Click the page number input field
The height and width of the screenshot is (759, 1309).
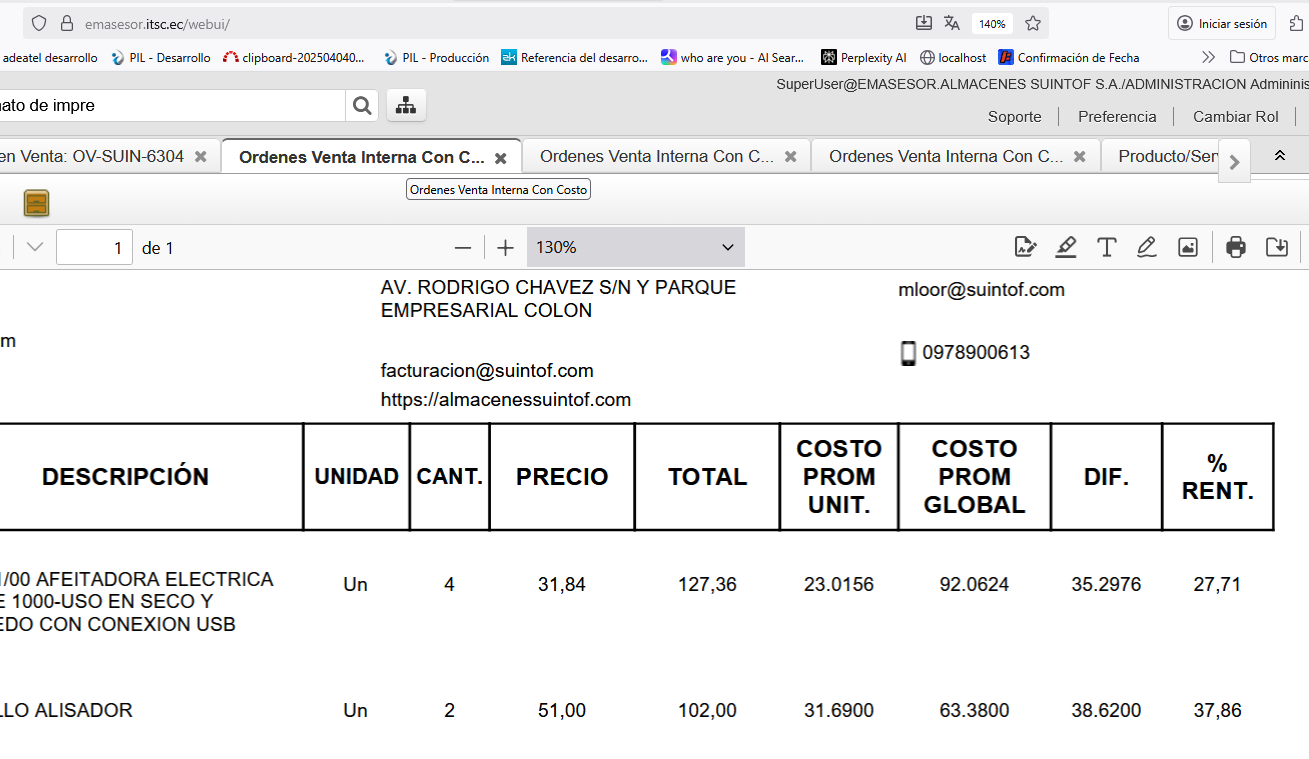pos(94,248)
